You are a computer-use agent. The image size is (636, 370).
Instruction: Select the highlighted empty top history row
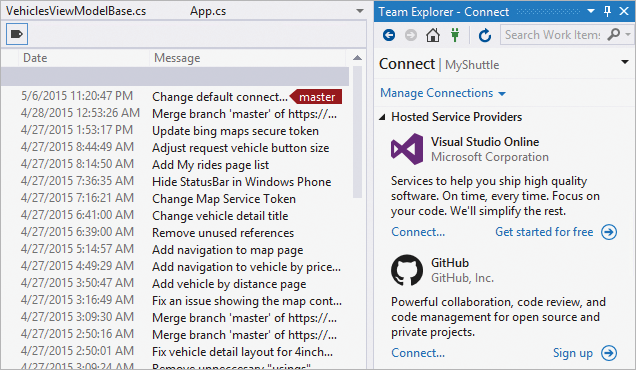click(175, 76)
